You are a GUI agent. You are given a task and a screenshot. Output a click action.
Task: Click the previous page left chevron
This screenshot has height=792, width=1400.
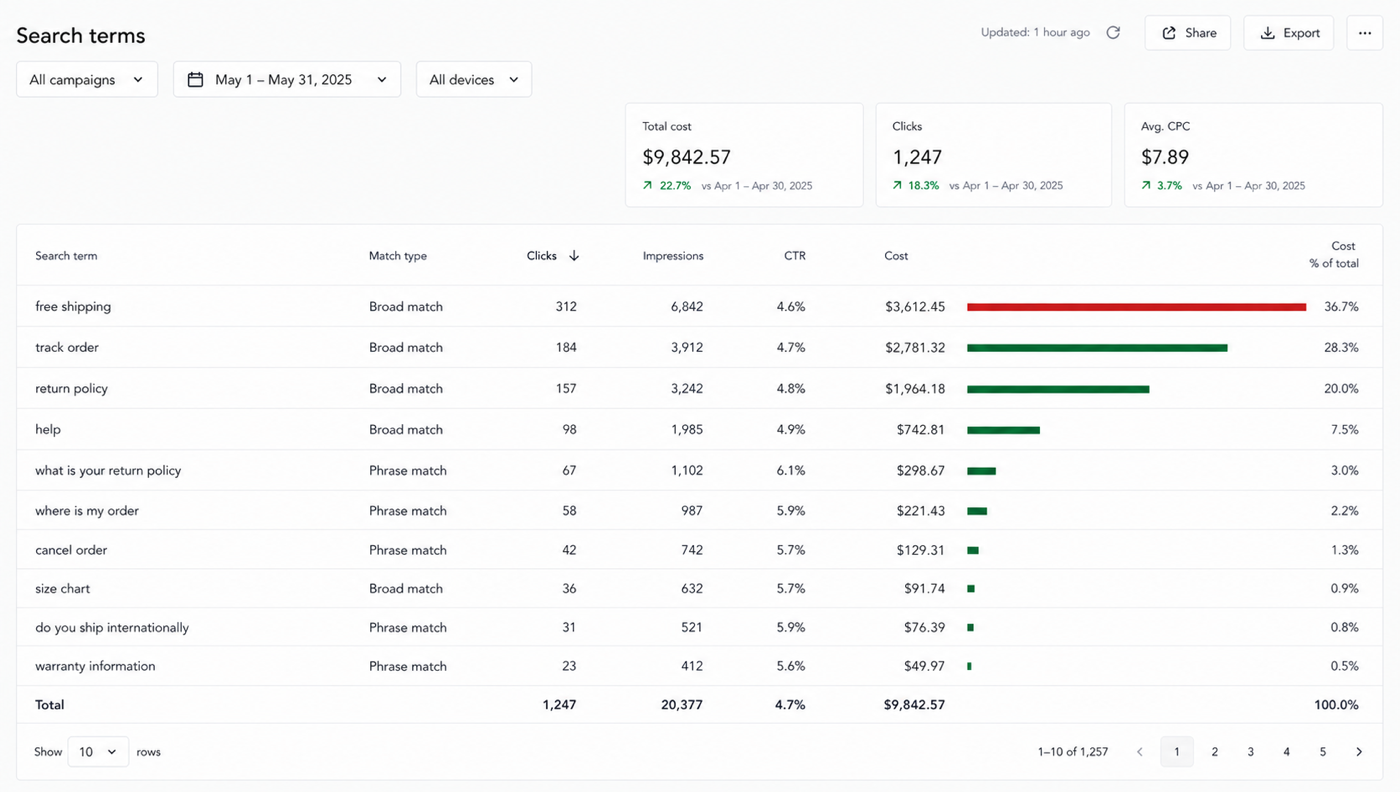[1139, 752]
